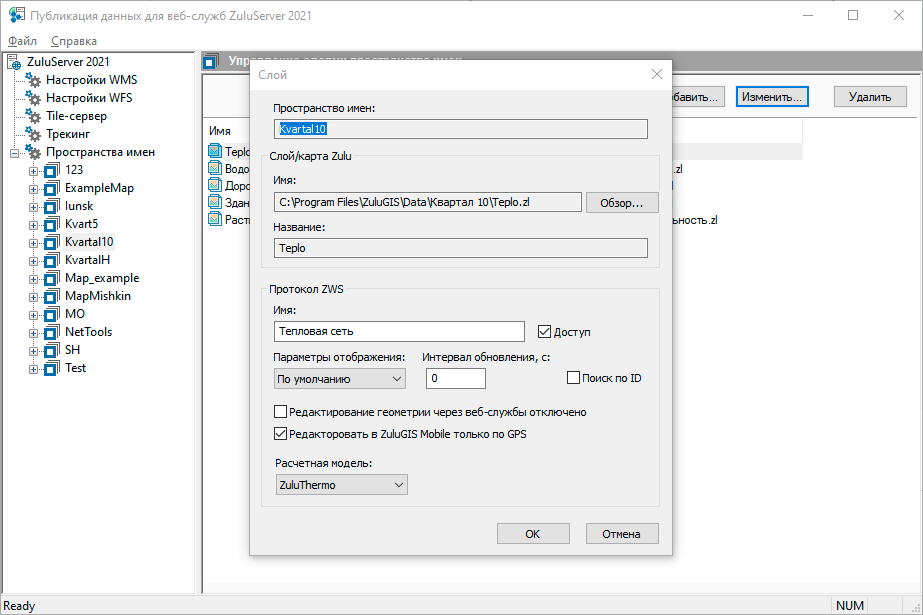The image size is (923, 615).
Task: Click the Интервал обновления input field
Action: tap(456, 379)
